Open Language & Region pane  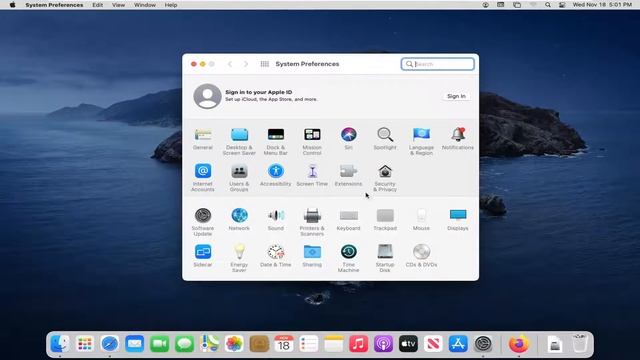pyautogui.click(x=421, y=141)
